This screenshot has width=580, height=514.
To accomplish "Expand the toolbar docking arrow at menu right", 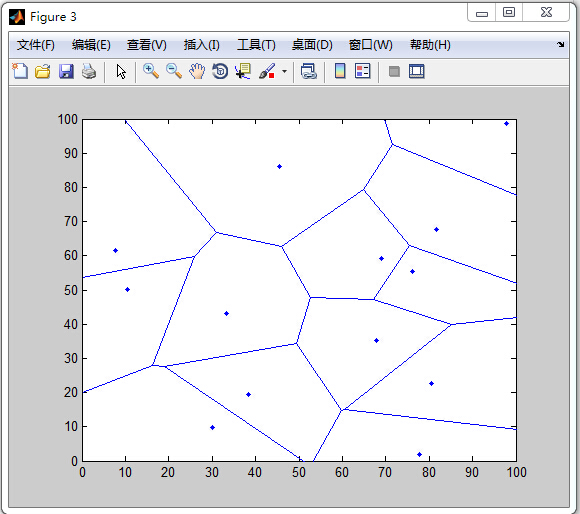I will 561,44.
